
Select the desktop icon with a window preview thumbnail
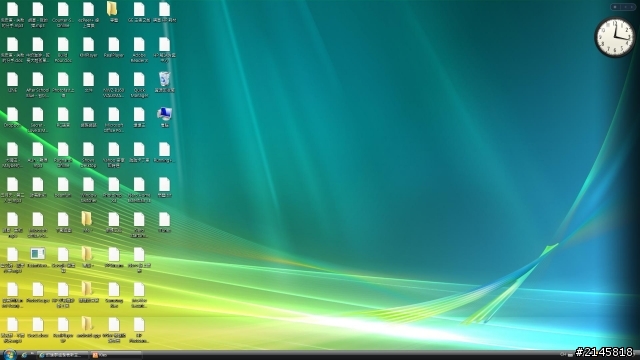(x=38, y=258)
